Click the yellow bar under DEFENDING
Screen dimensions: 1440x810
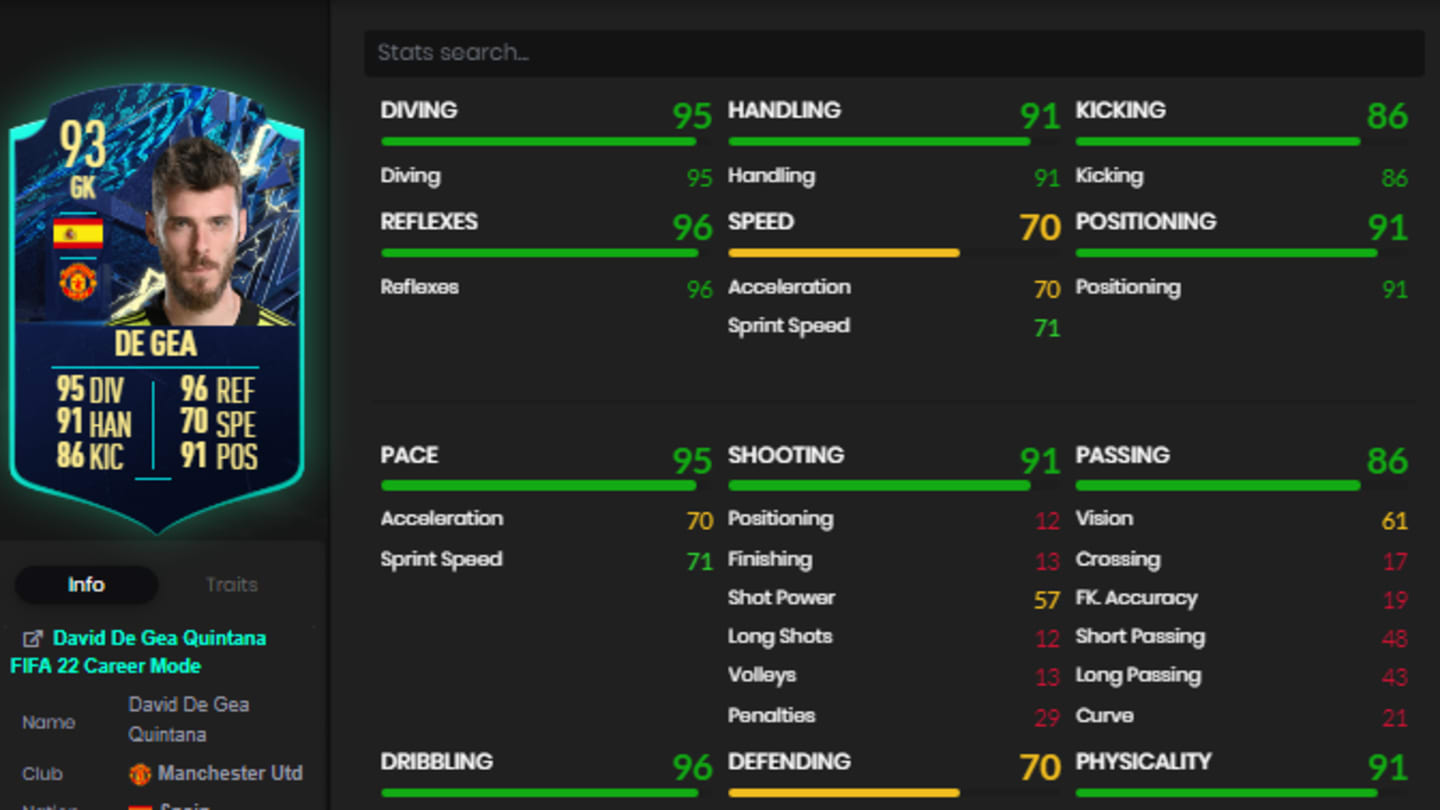pos(843,793)
